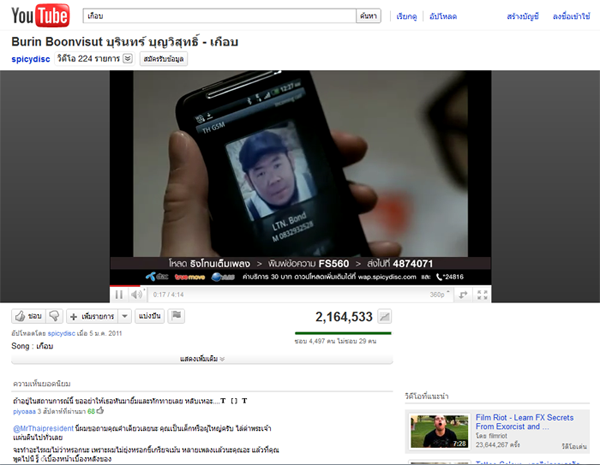The height and width of the screenshot is (465, 600).
Task: Click the 2,164,533 view count
Action: pyautogui.click(x=344, y=317)
